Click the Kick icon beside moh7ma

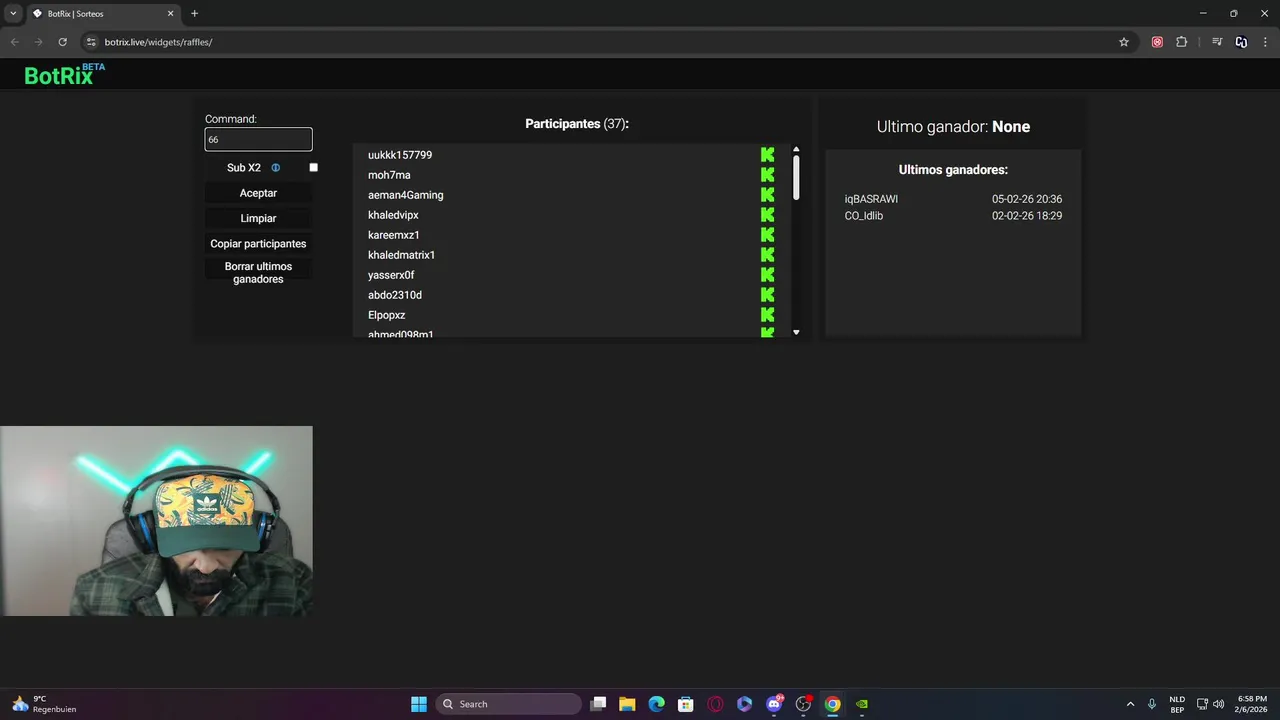point(767,175)
